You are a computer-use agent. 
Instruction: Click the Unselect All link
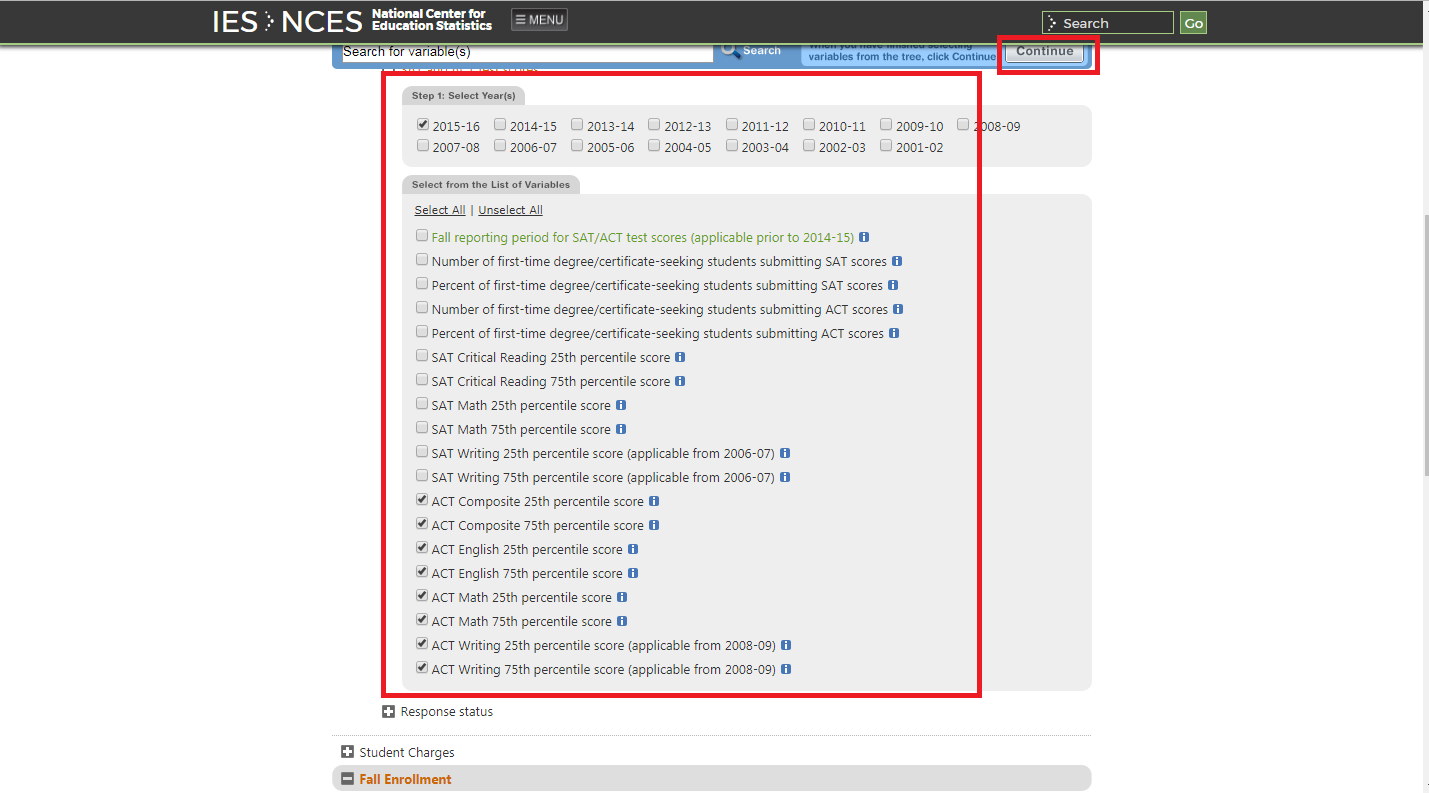point(510,209)
